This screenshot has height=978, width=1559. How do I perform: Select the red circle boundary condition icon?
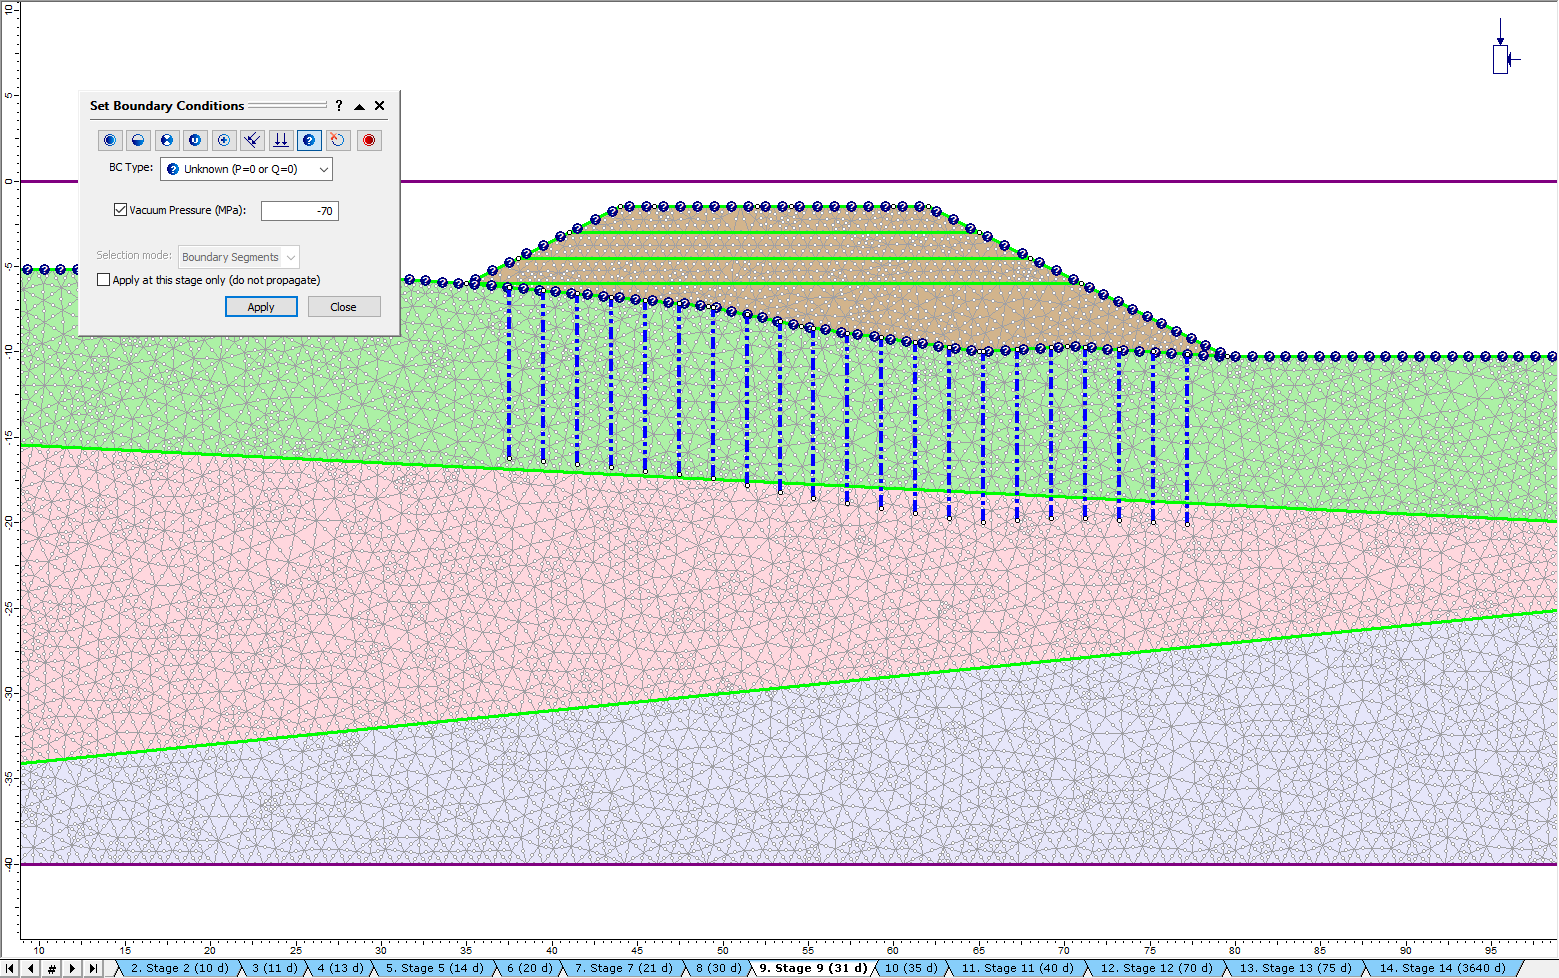pyautogui.click(x=369, y=140)
